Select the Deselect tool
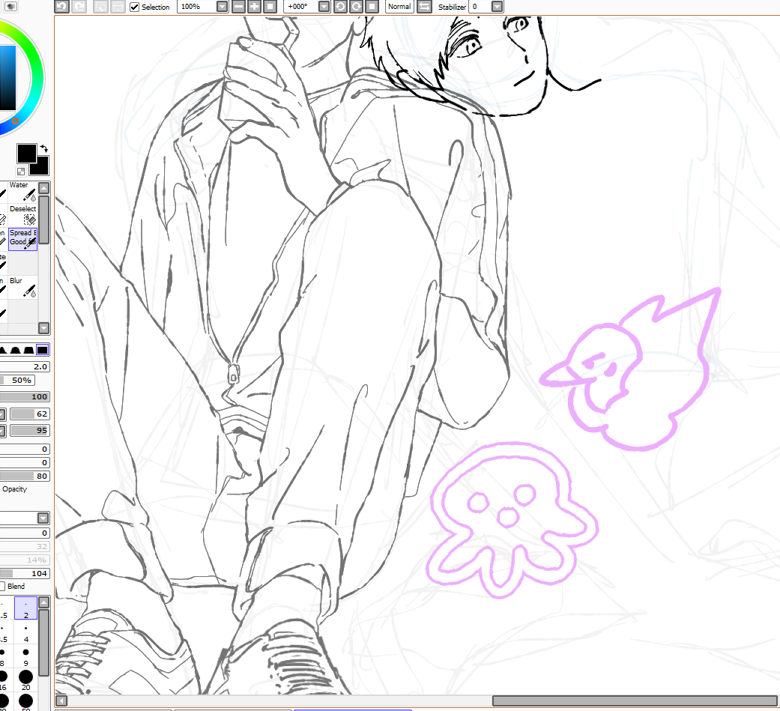Viewport: 780px width, 711px height. tap(23, 216)
